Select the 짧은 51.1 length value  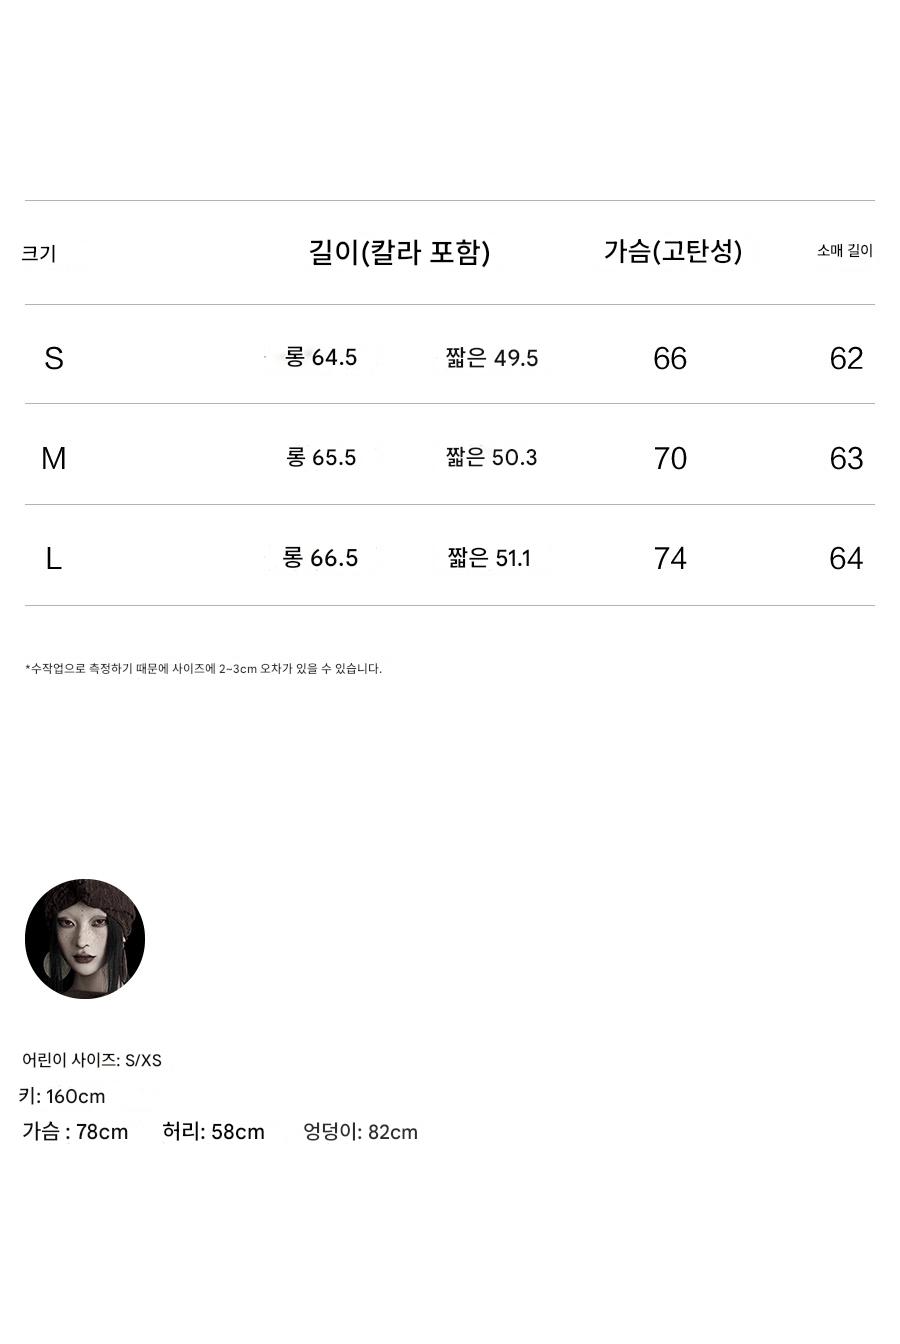[490, 557]
